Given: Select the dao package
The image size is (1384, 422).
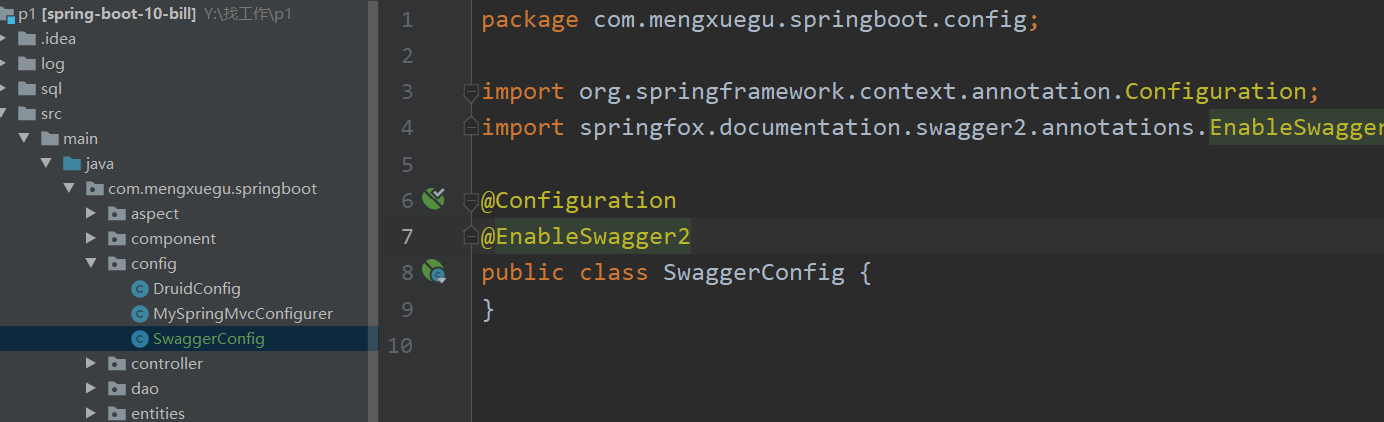Looking at the screenshot, I should tap(144, 389).
